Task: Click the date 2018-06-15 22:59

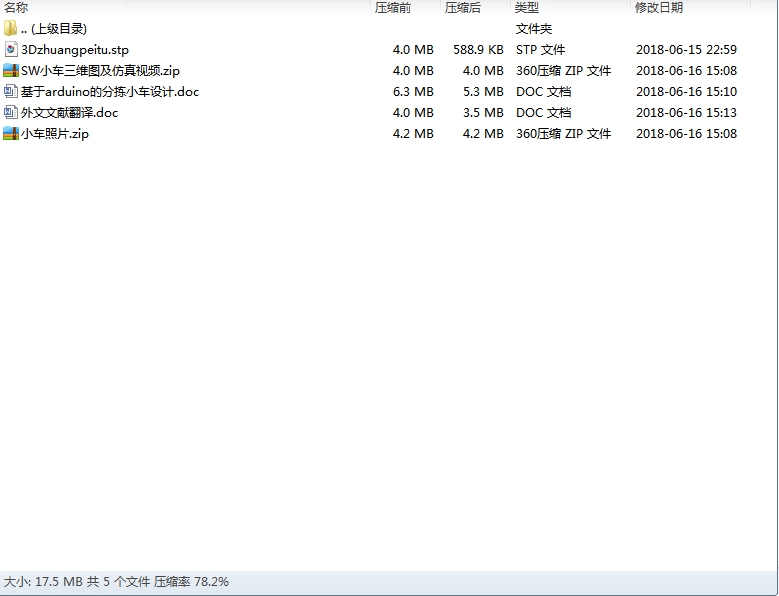Action: tap(686, 50)
